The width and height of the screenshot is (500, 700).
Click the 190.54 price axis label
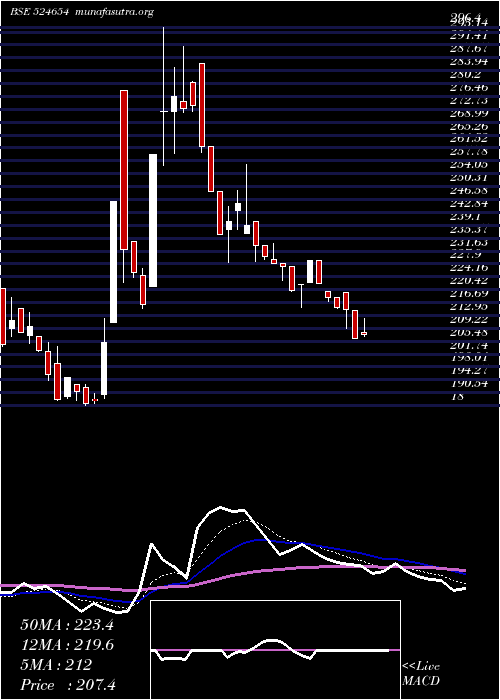[468, 383]
